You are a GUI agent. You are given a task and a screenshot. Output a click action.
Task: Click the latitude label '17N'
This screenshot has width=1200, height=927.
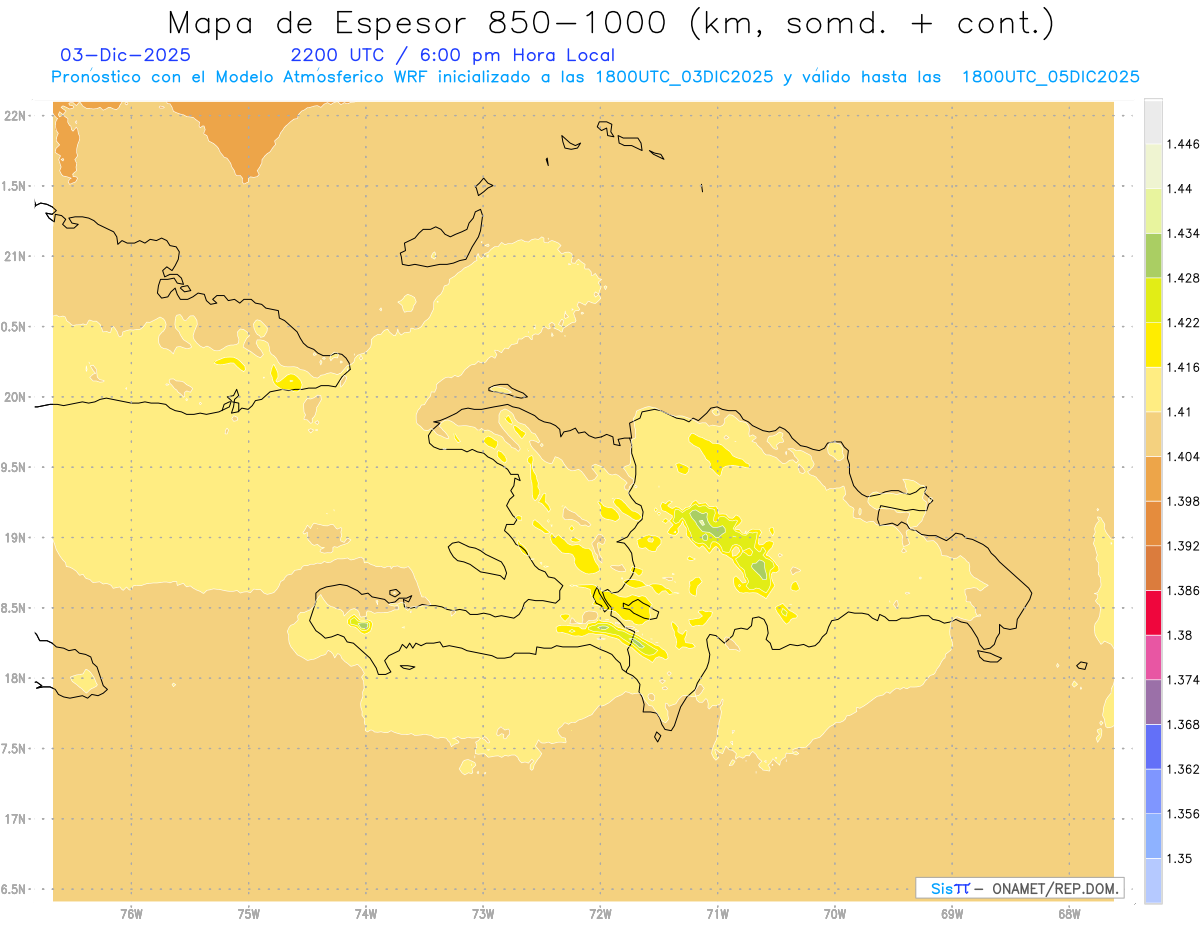(15, 819)
